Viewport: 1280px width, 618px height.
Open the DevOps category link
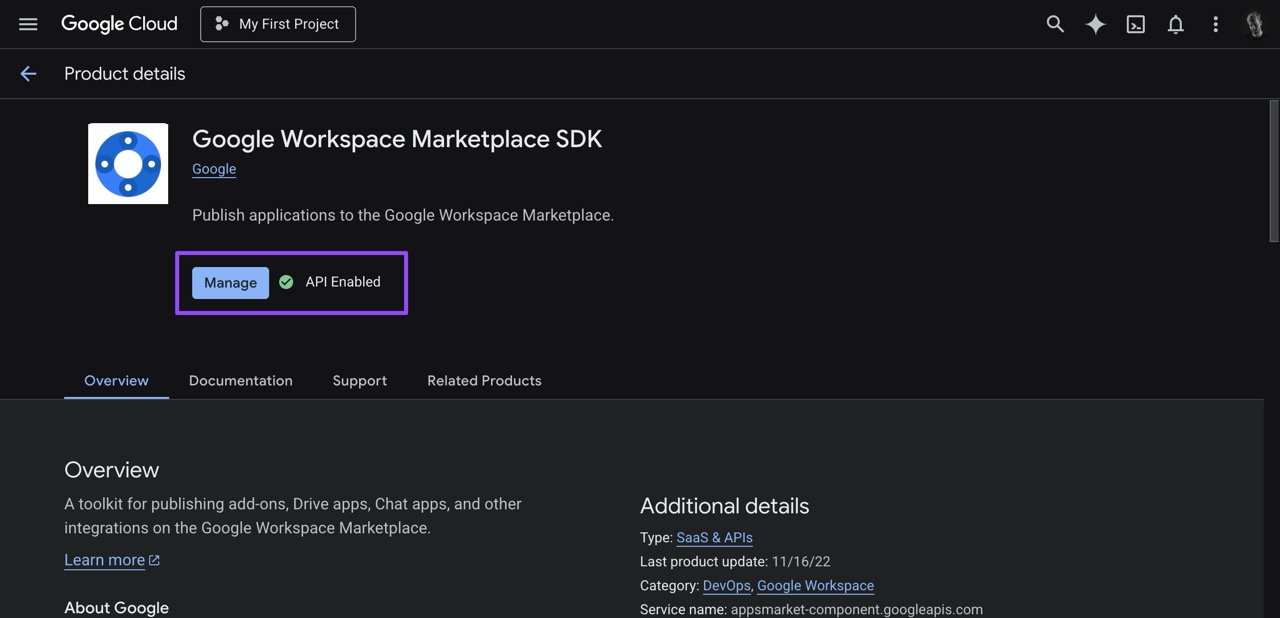pos(726,585)
